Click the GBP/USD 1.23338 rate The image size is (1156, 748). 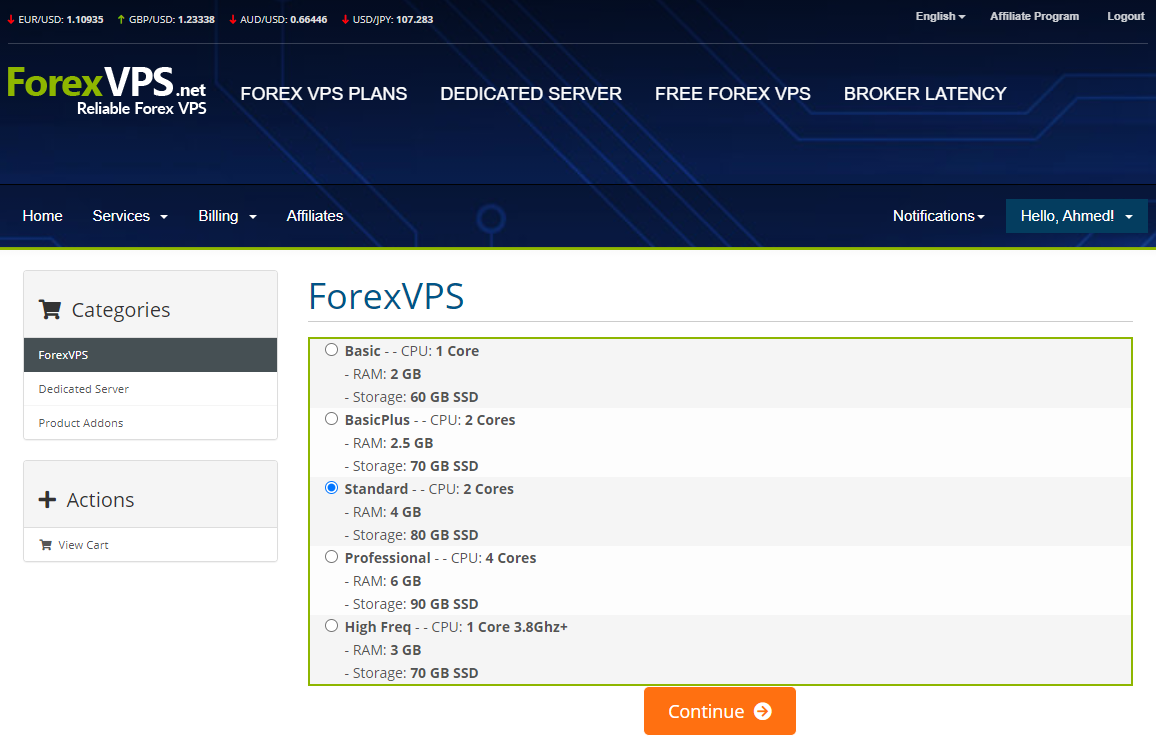[172, 20]
